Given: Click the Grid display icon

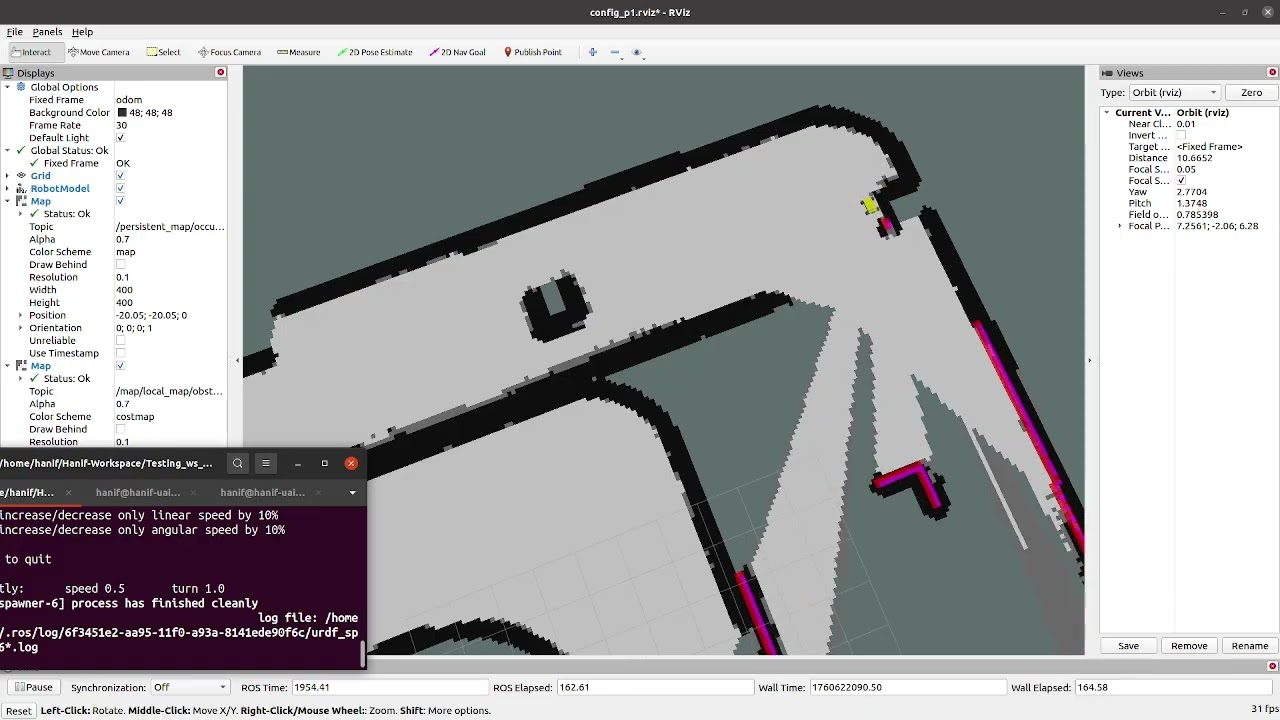Looking at the screenshot, I should tap(21, 176).
